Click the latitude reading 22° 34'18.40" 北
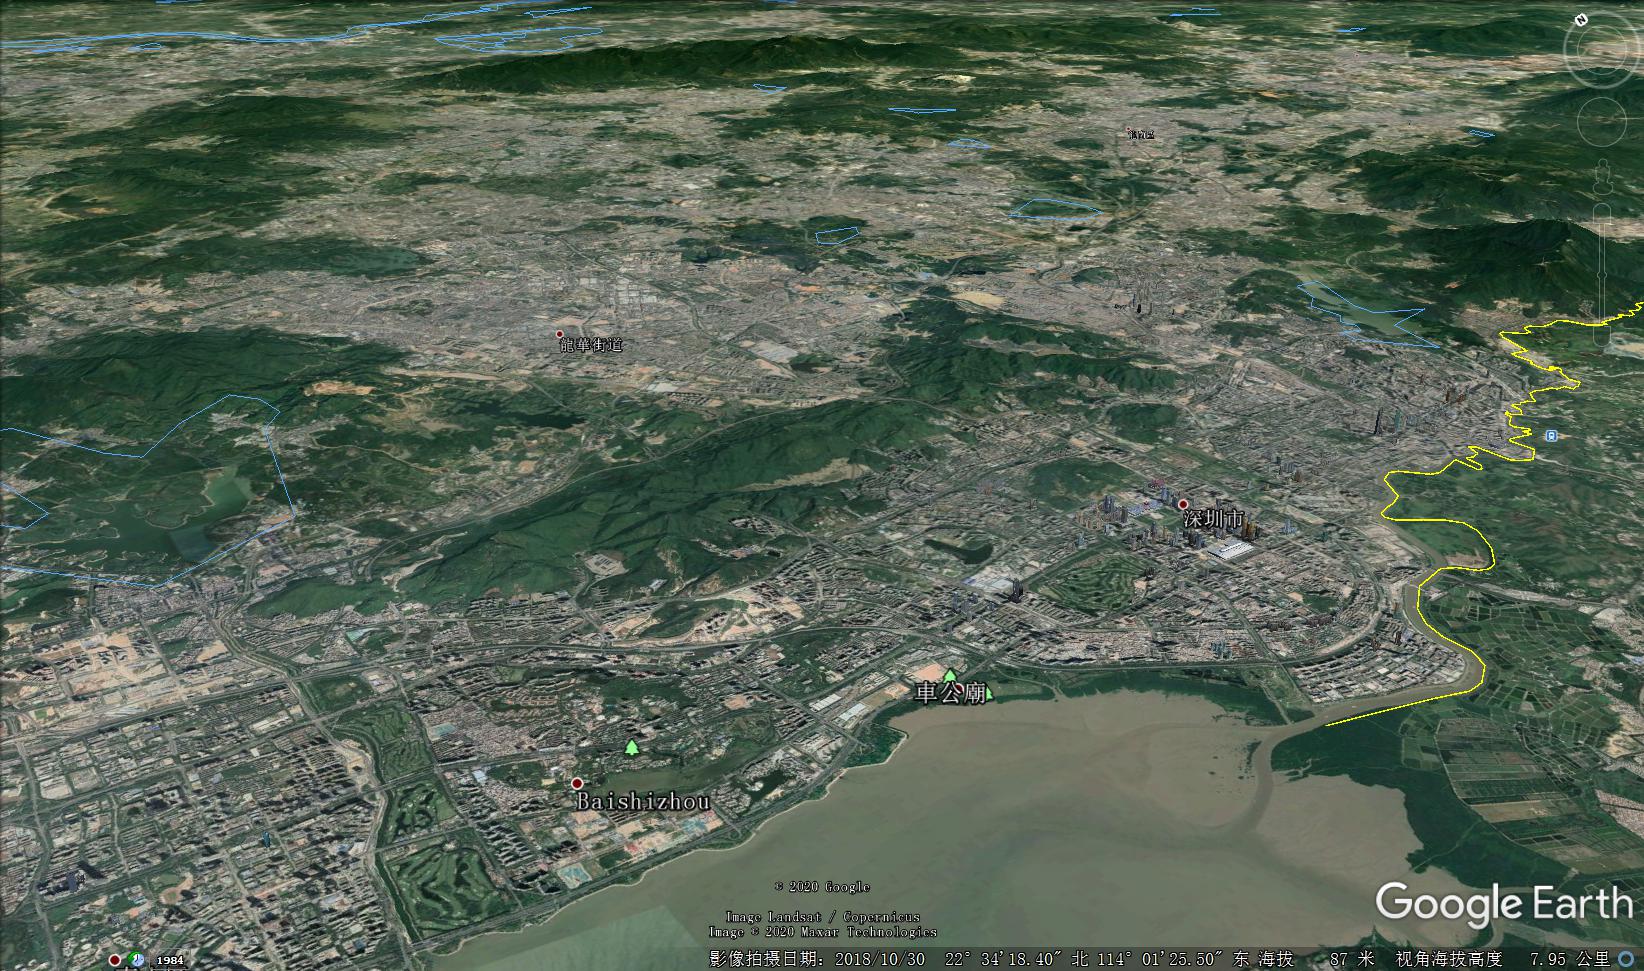Screen dimensions: 1644x971 click(x=1017, y=959)
